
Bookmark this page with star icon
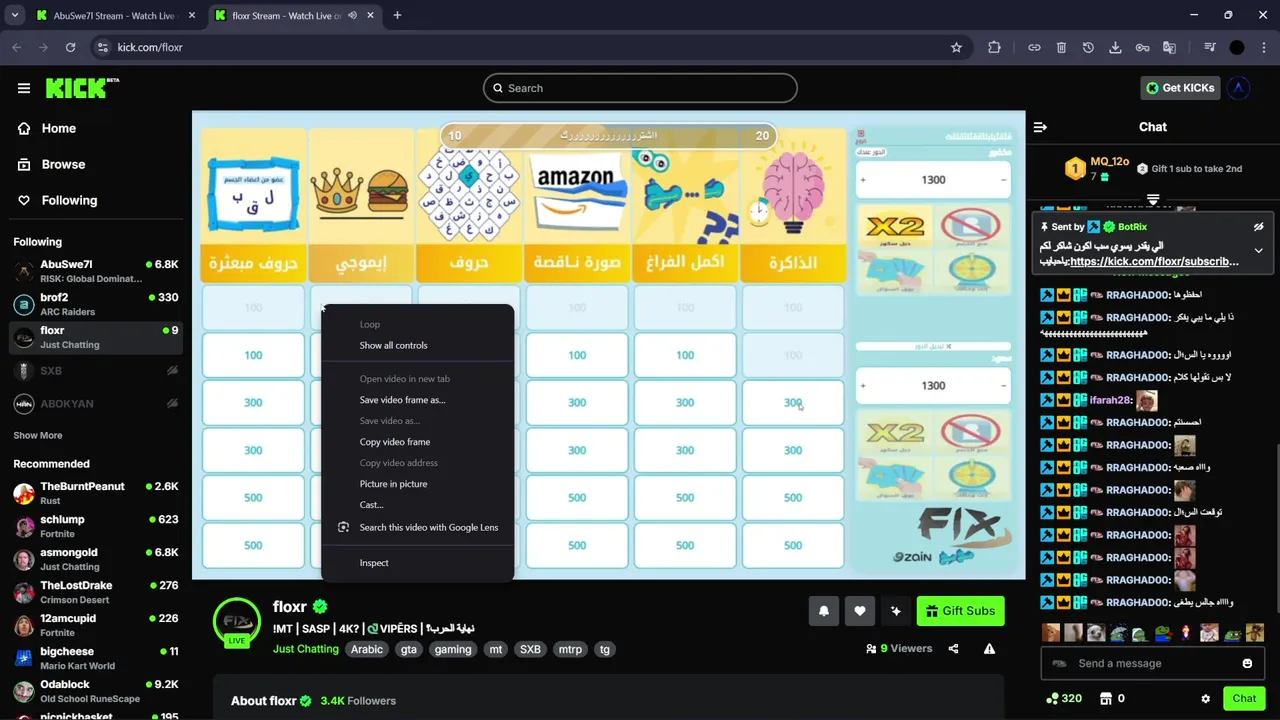click(956, 47)
